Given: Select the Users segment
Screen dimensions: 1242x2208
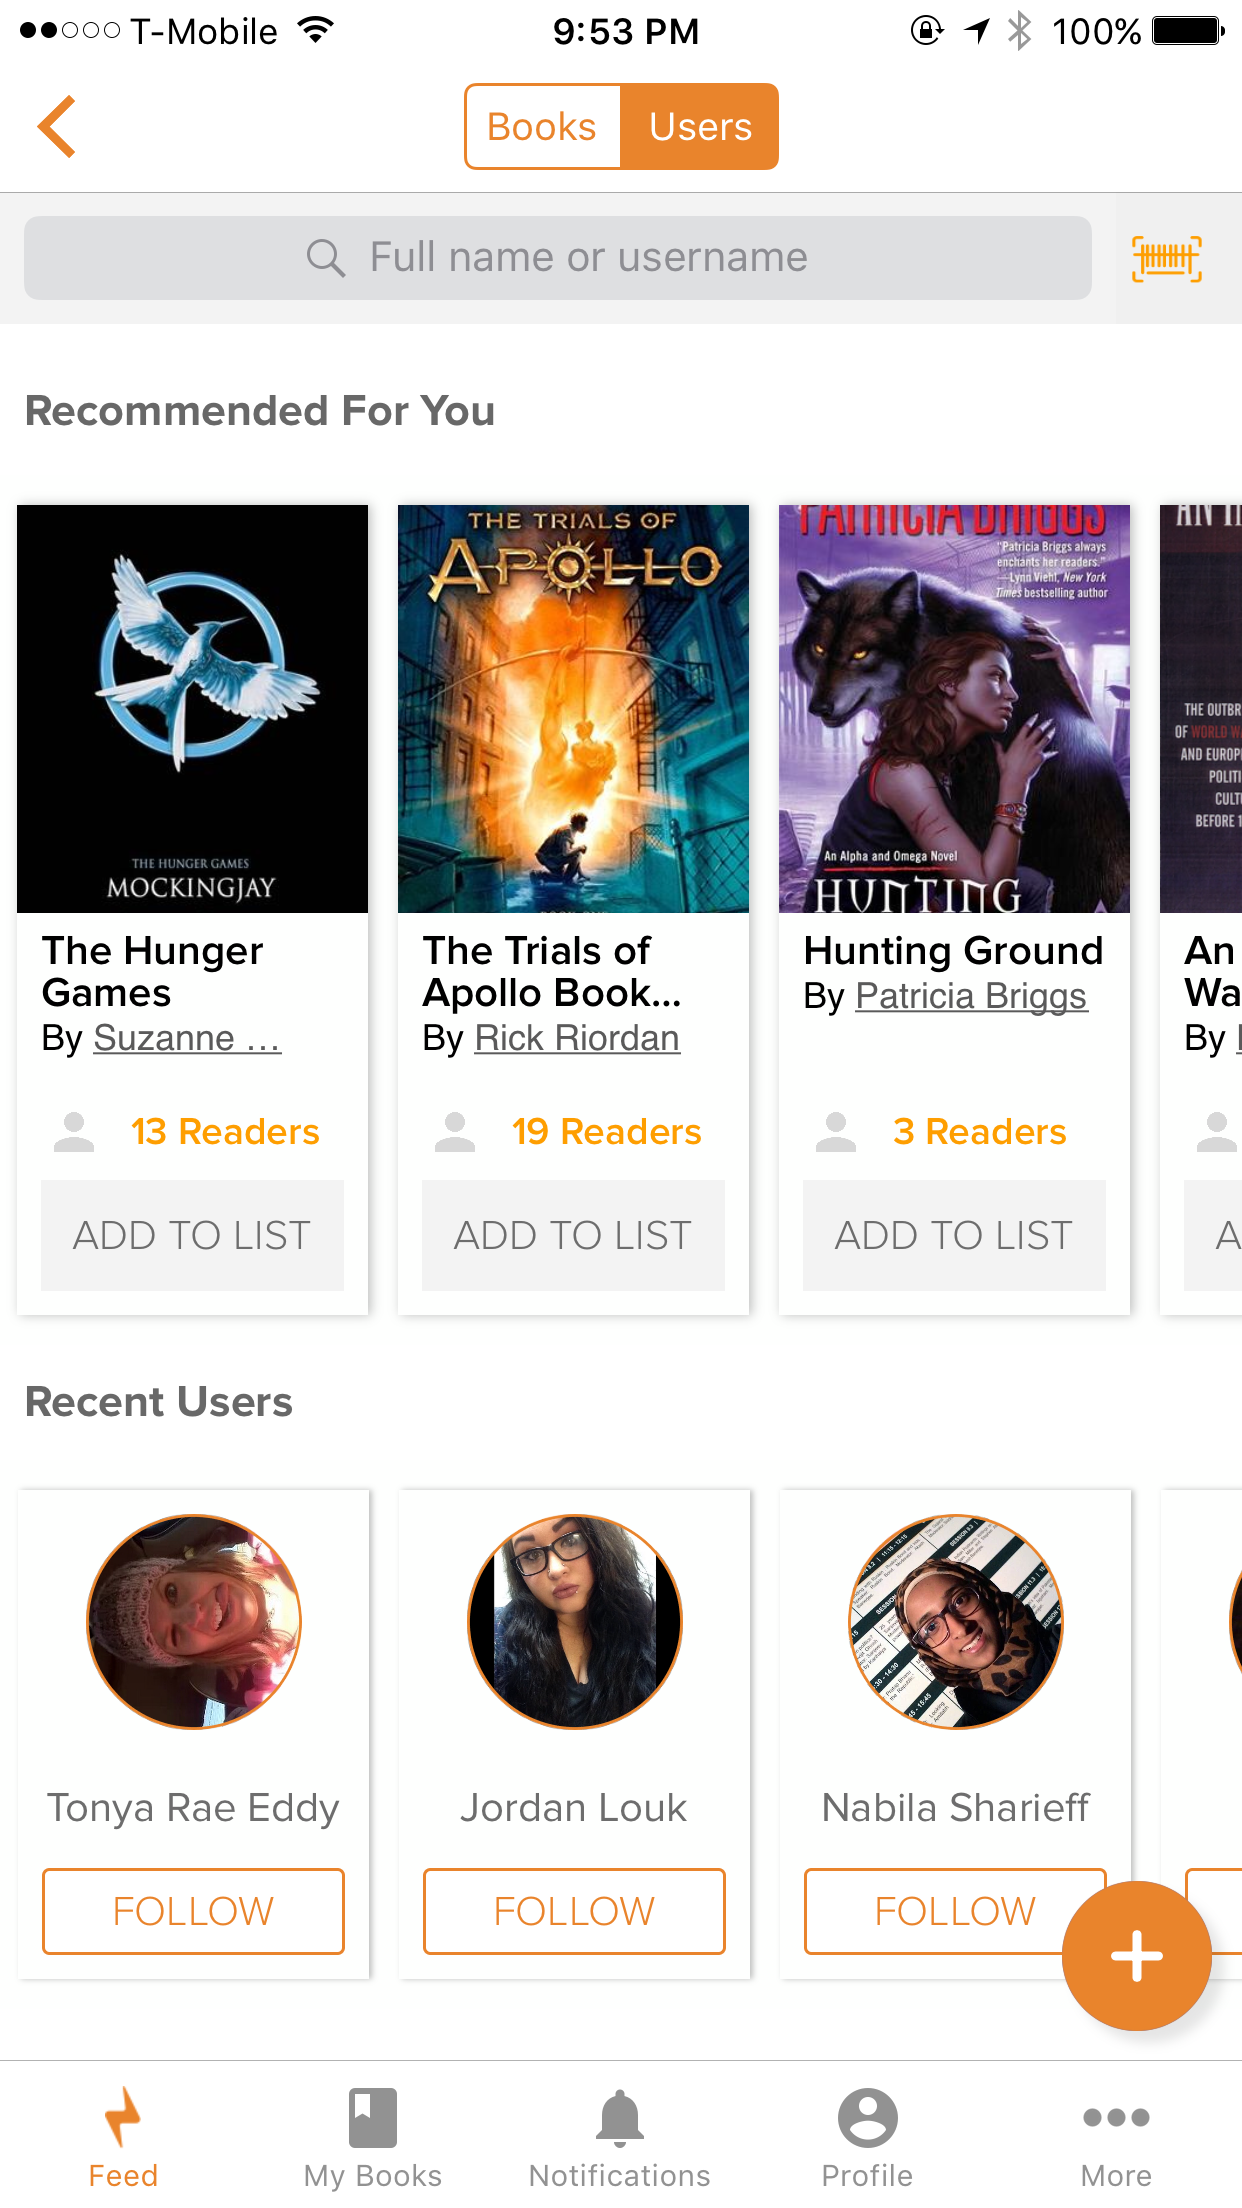Looking at the screenshot, I should [x=700, y=127].
